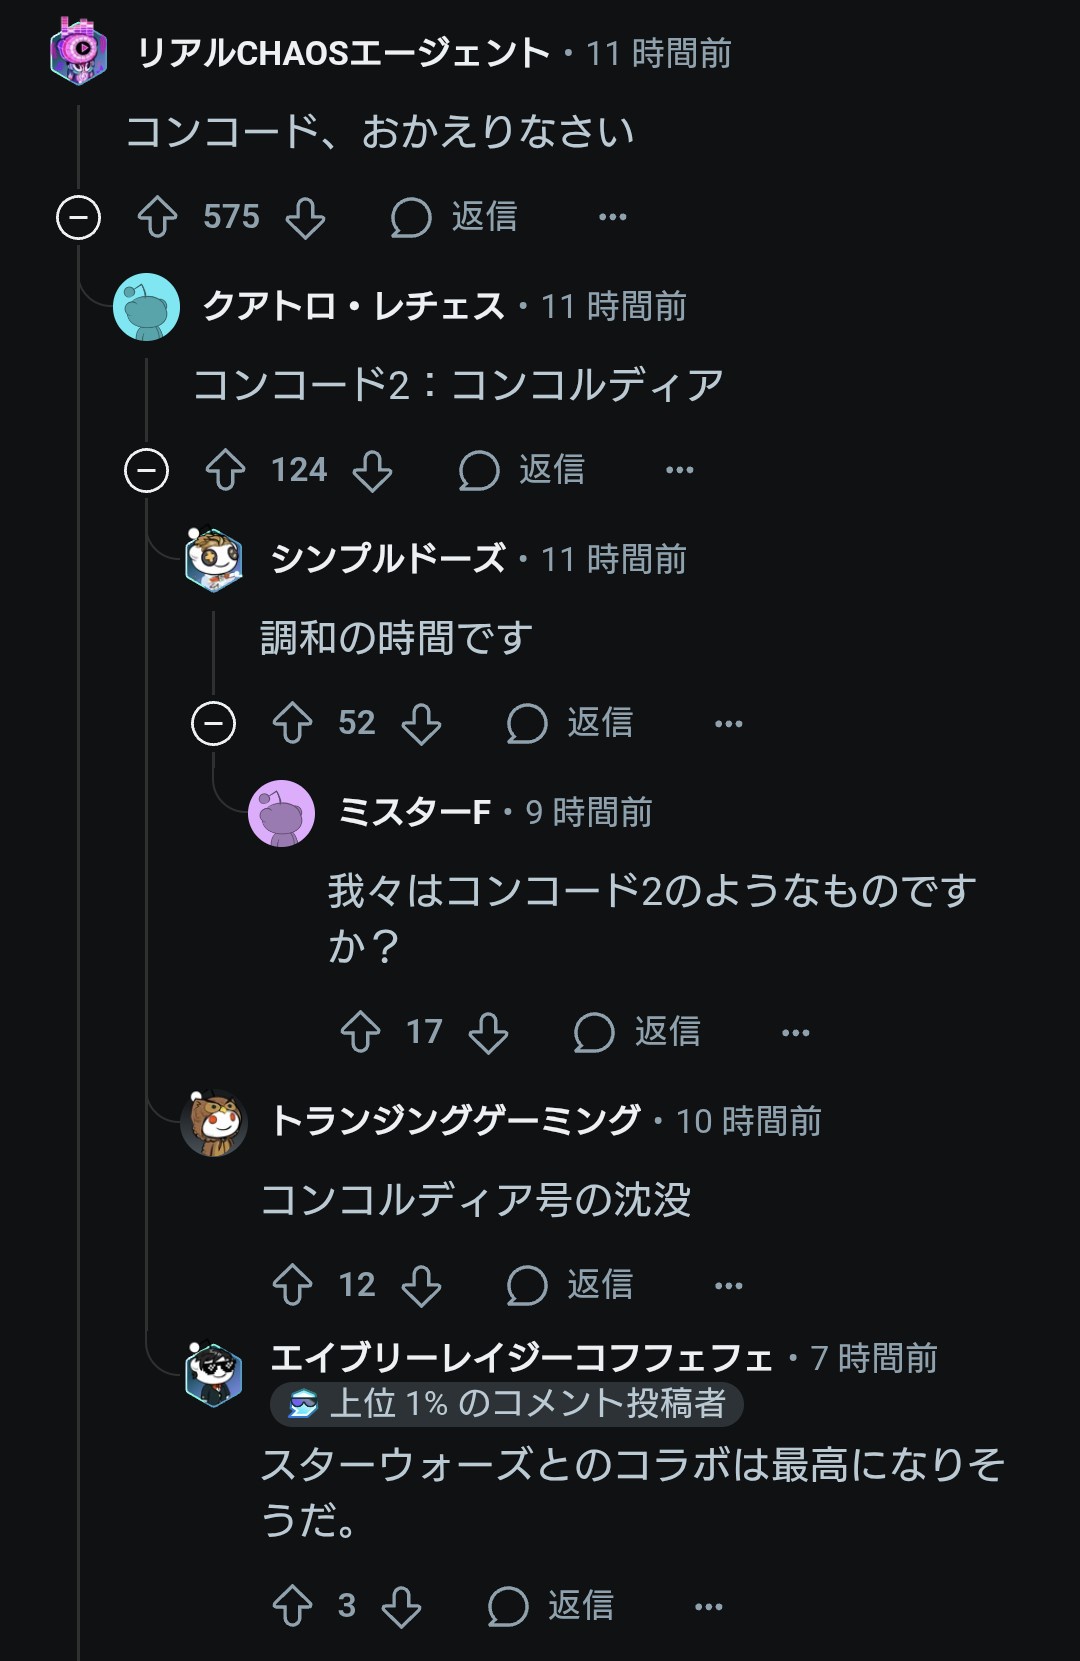
Task: Open more options for ミスターF's comment
Action: pyautogui.click(x=795, y=1032)
